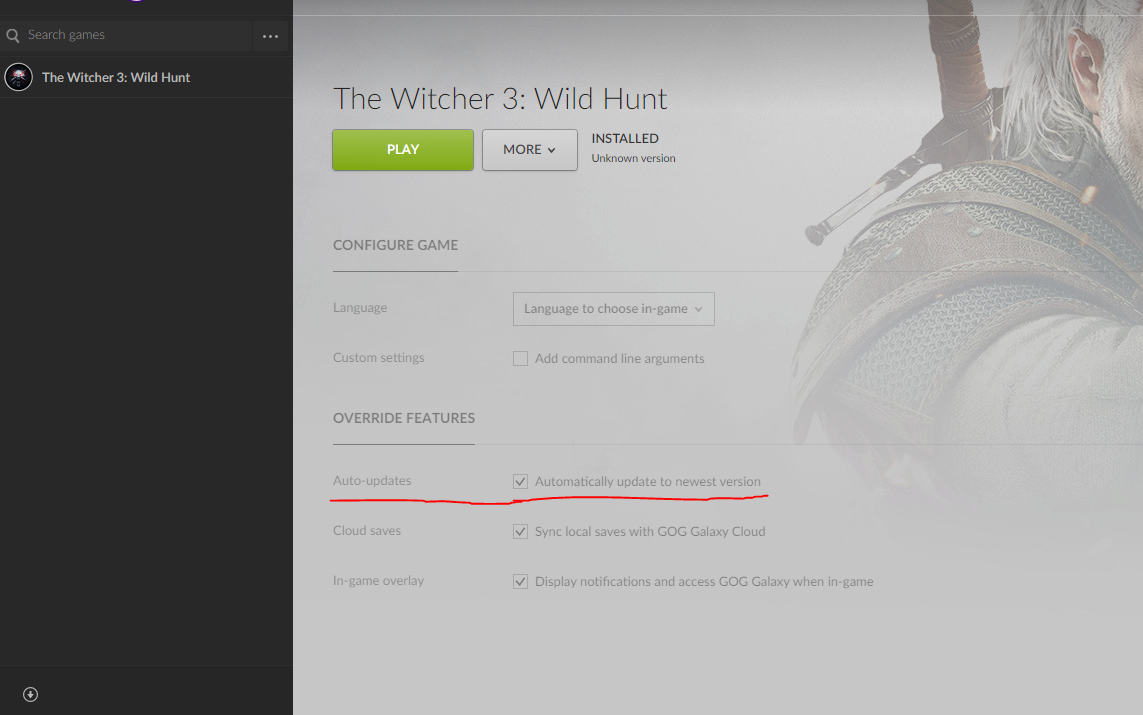This screenshot has height=715, width=1143.
Task: Turn off in-game overlay notifications checkbox
Action: pos(520,582)
